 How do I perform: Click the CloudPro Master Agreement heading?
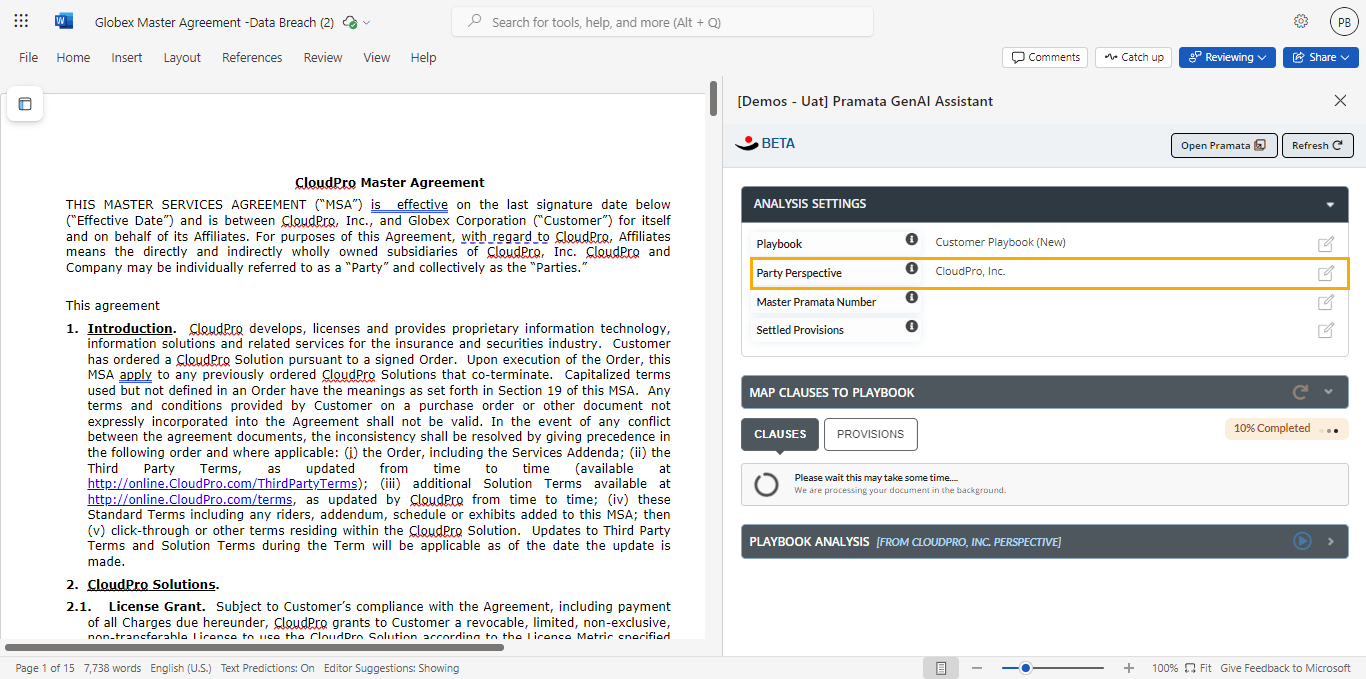[x=390, y=183]
